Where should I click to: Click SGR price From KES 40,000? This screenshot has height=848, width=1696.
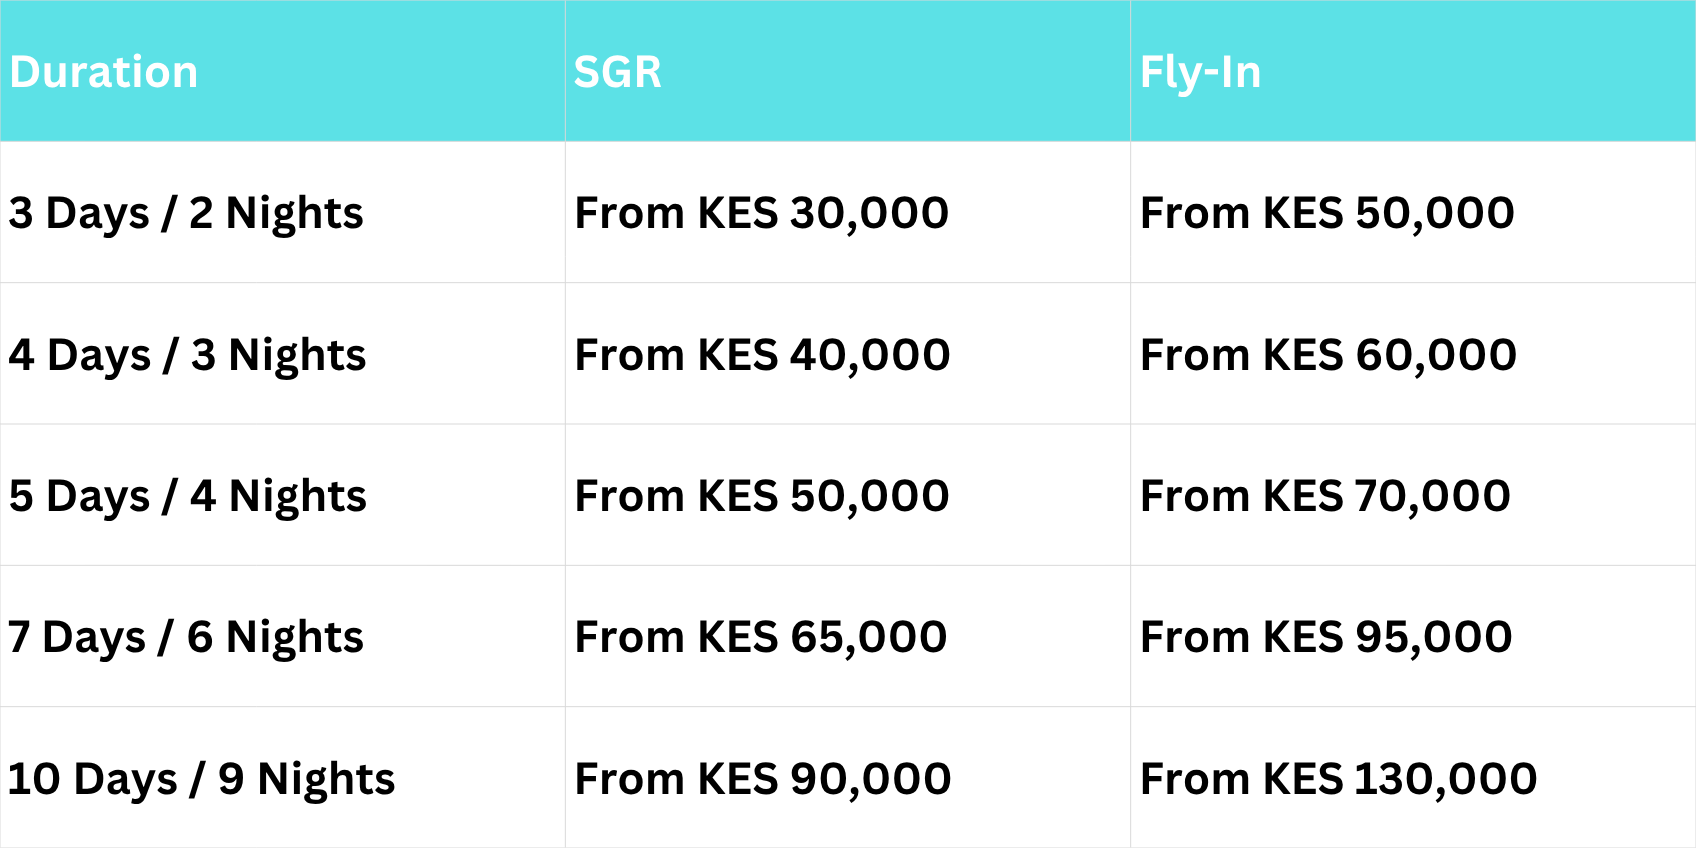[762, 355]
